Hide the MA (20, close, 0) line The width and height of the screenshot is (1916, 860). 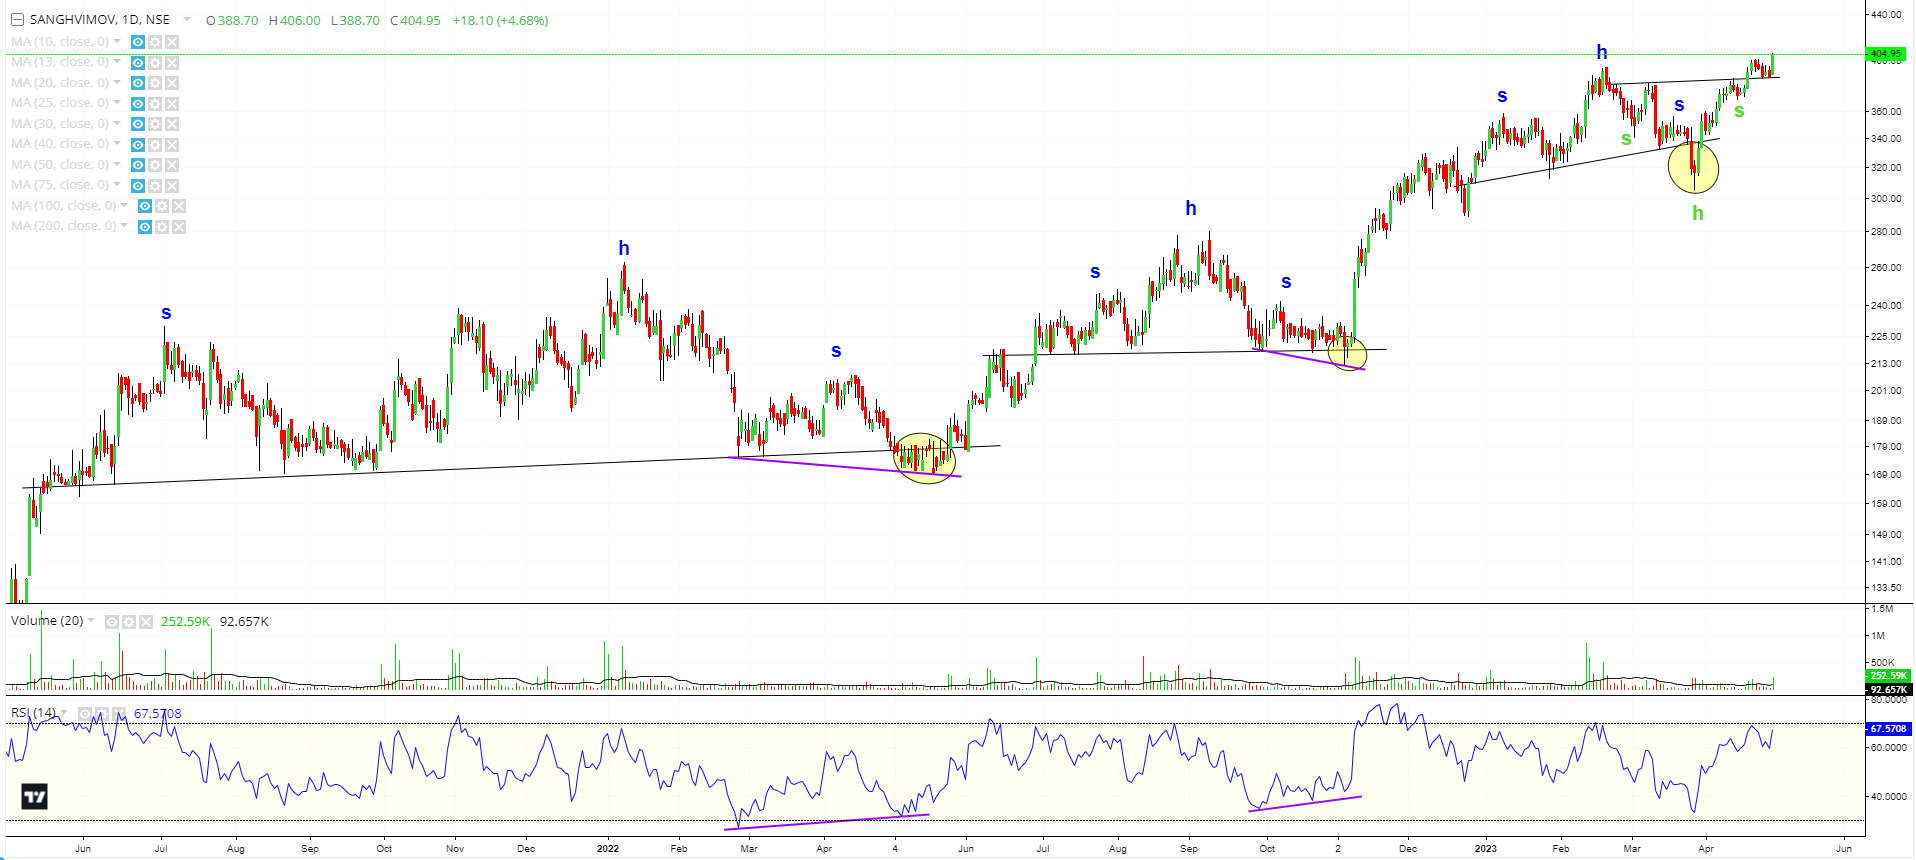[x=138, y=83]
